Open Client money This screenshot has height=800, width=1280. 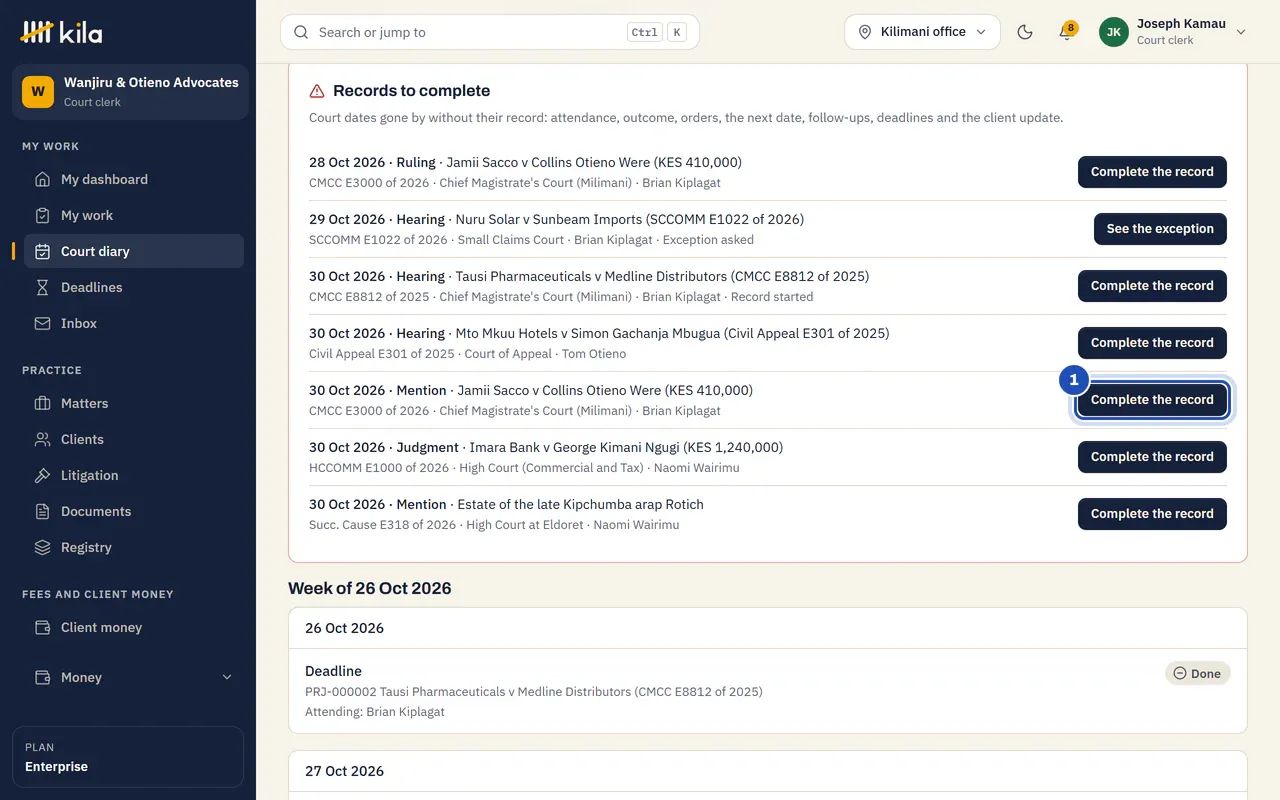[134, 627]
